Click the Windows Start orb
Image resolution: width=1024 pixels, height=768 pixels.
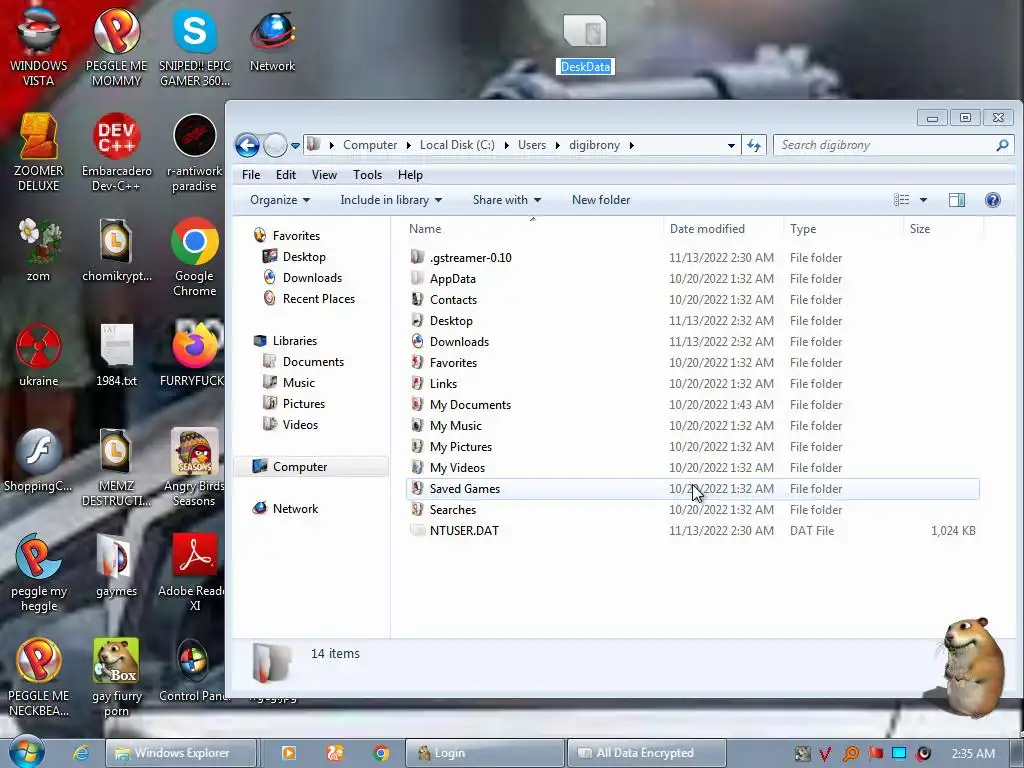[27, 752]
